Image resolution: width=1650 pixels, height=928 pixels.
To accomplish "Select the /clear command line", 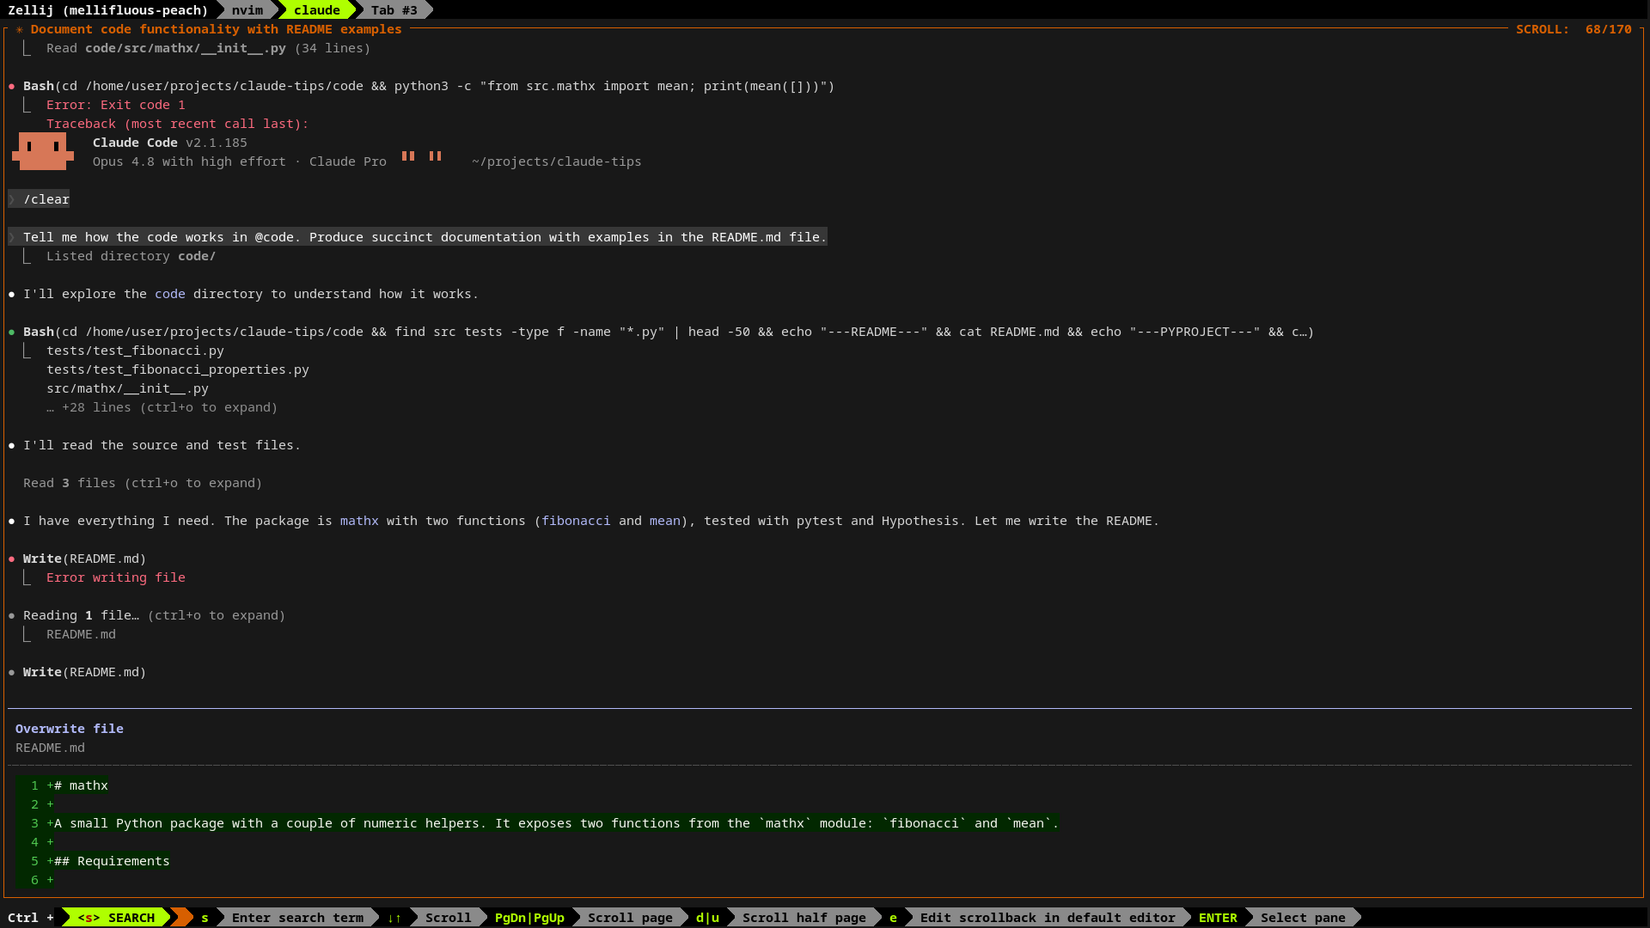I will (40, 199).
